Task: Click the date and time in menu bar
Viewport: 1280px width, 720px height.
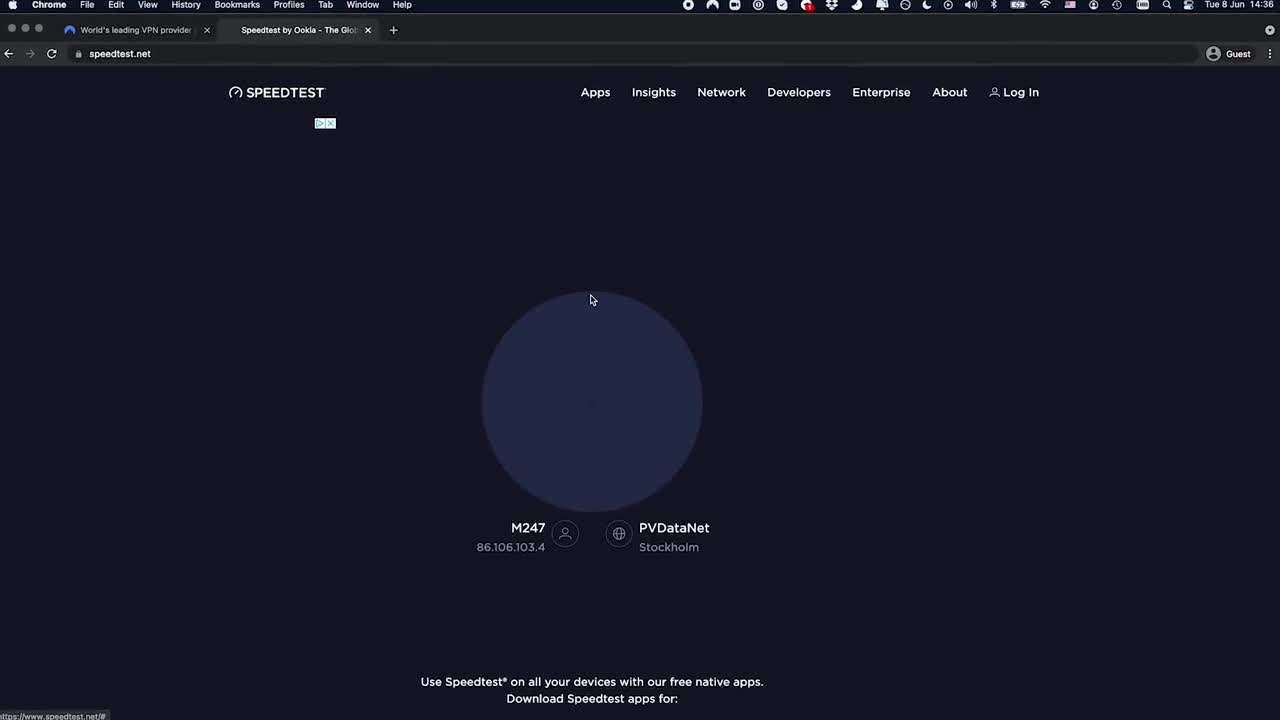Action: [1238, 5]
